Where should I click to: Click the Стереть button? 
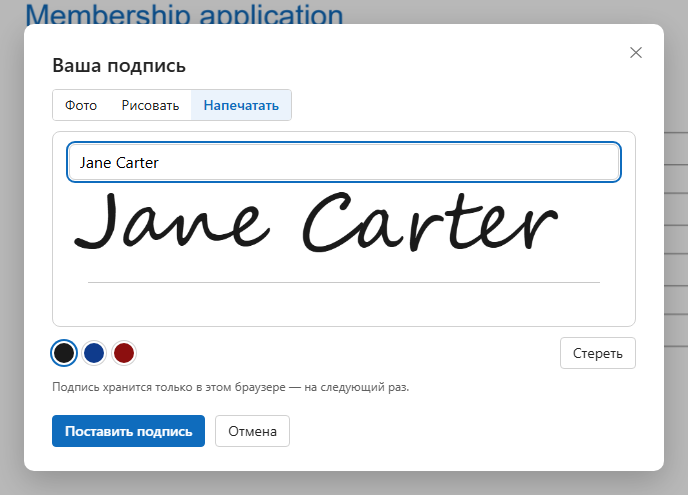tap(598, 353)
